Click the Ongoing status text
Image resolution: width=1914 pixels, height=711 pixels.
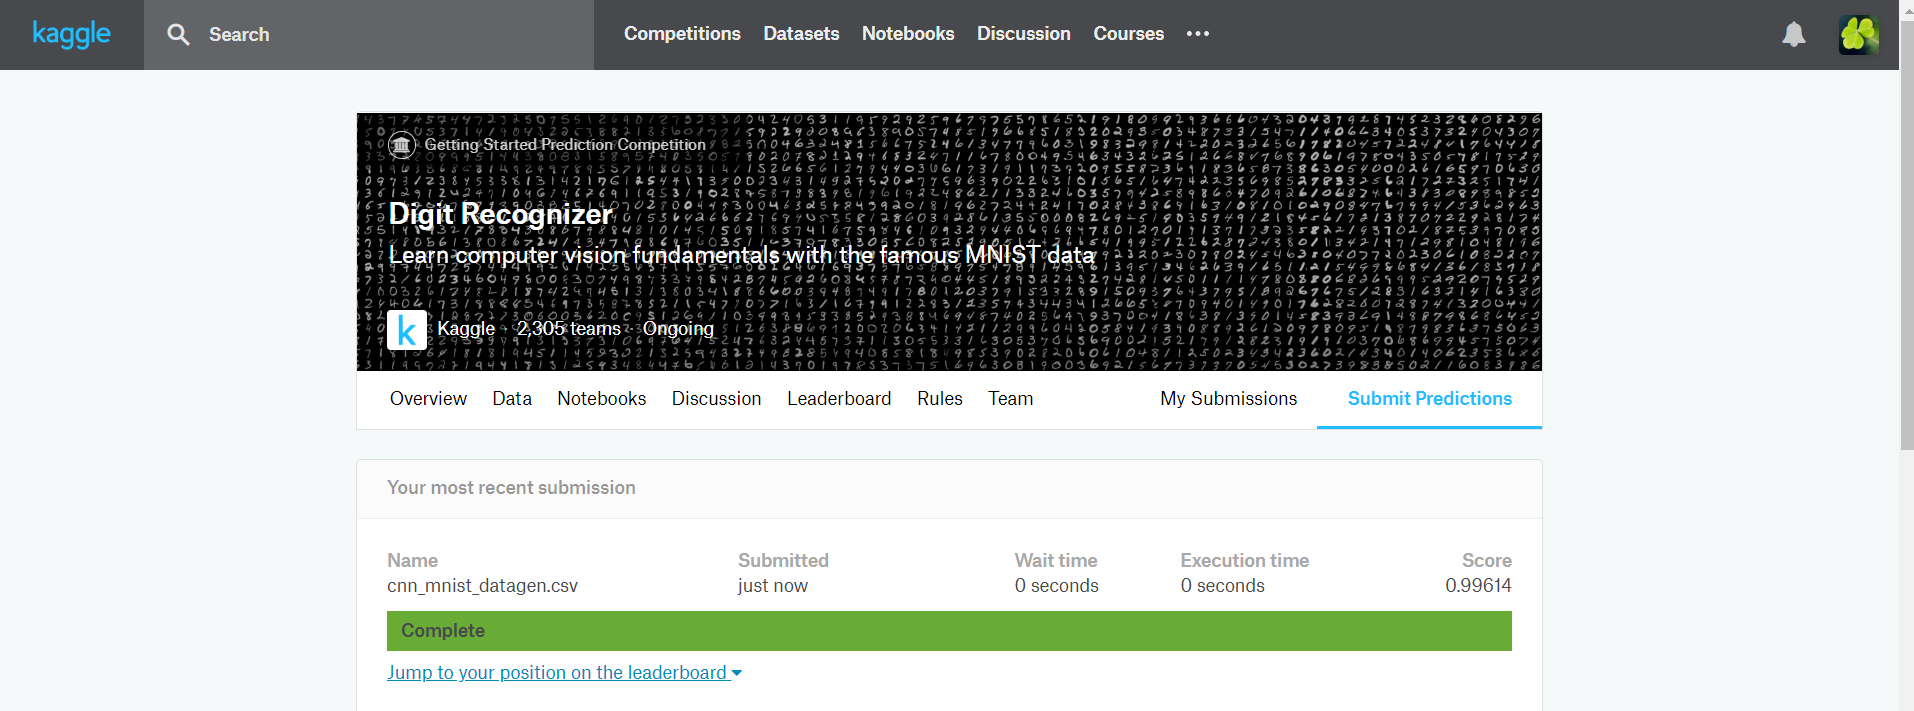pyautogui.click(x=678, y=329)
